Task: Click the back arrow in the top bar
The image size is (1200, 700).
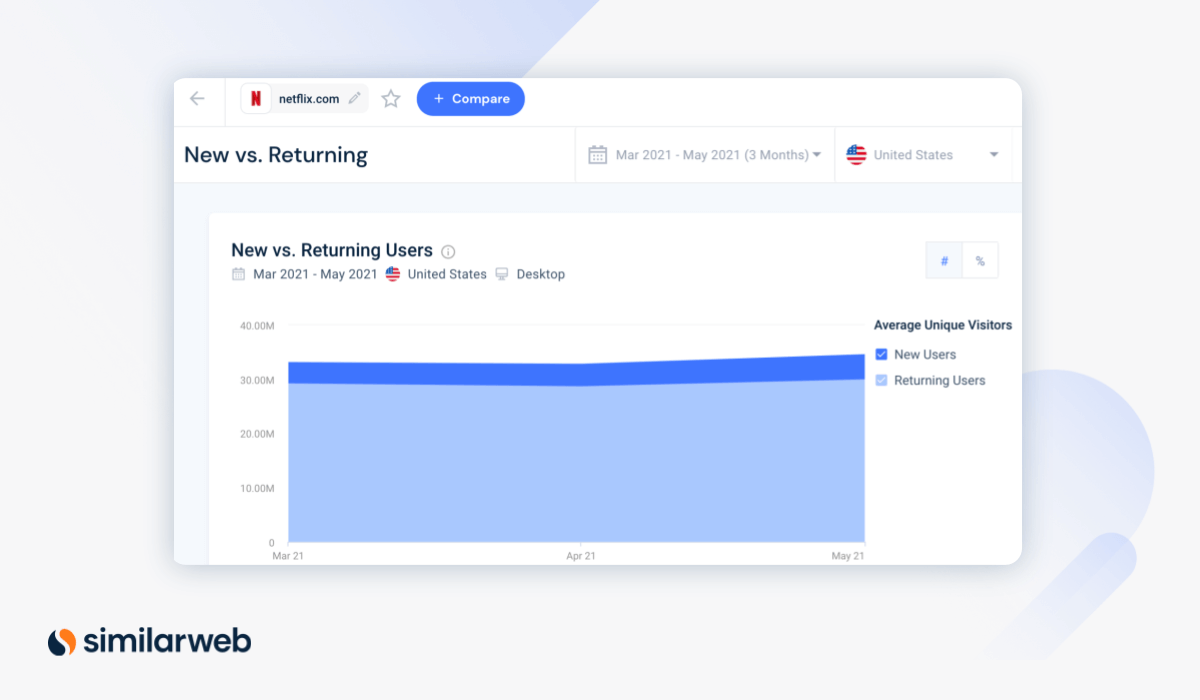Action: (x=197, y=98)
